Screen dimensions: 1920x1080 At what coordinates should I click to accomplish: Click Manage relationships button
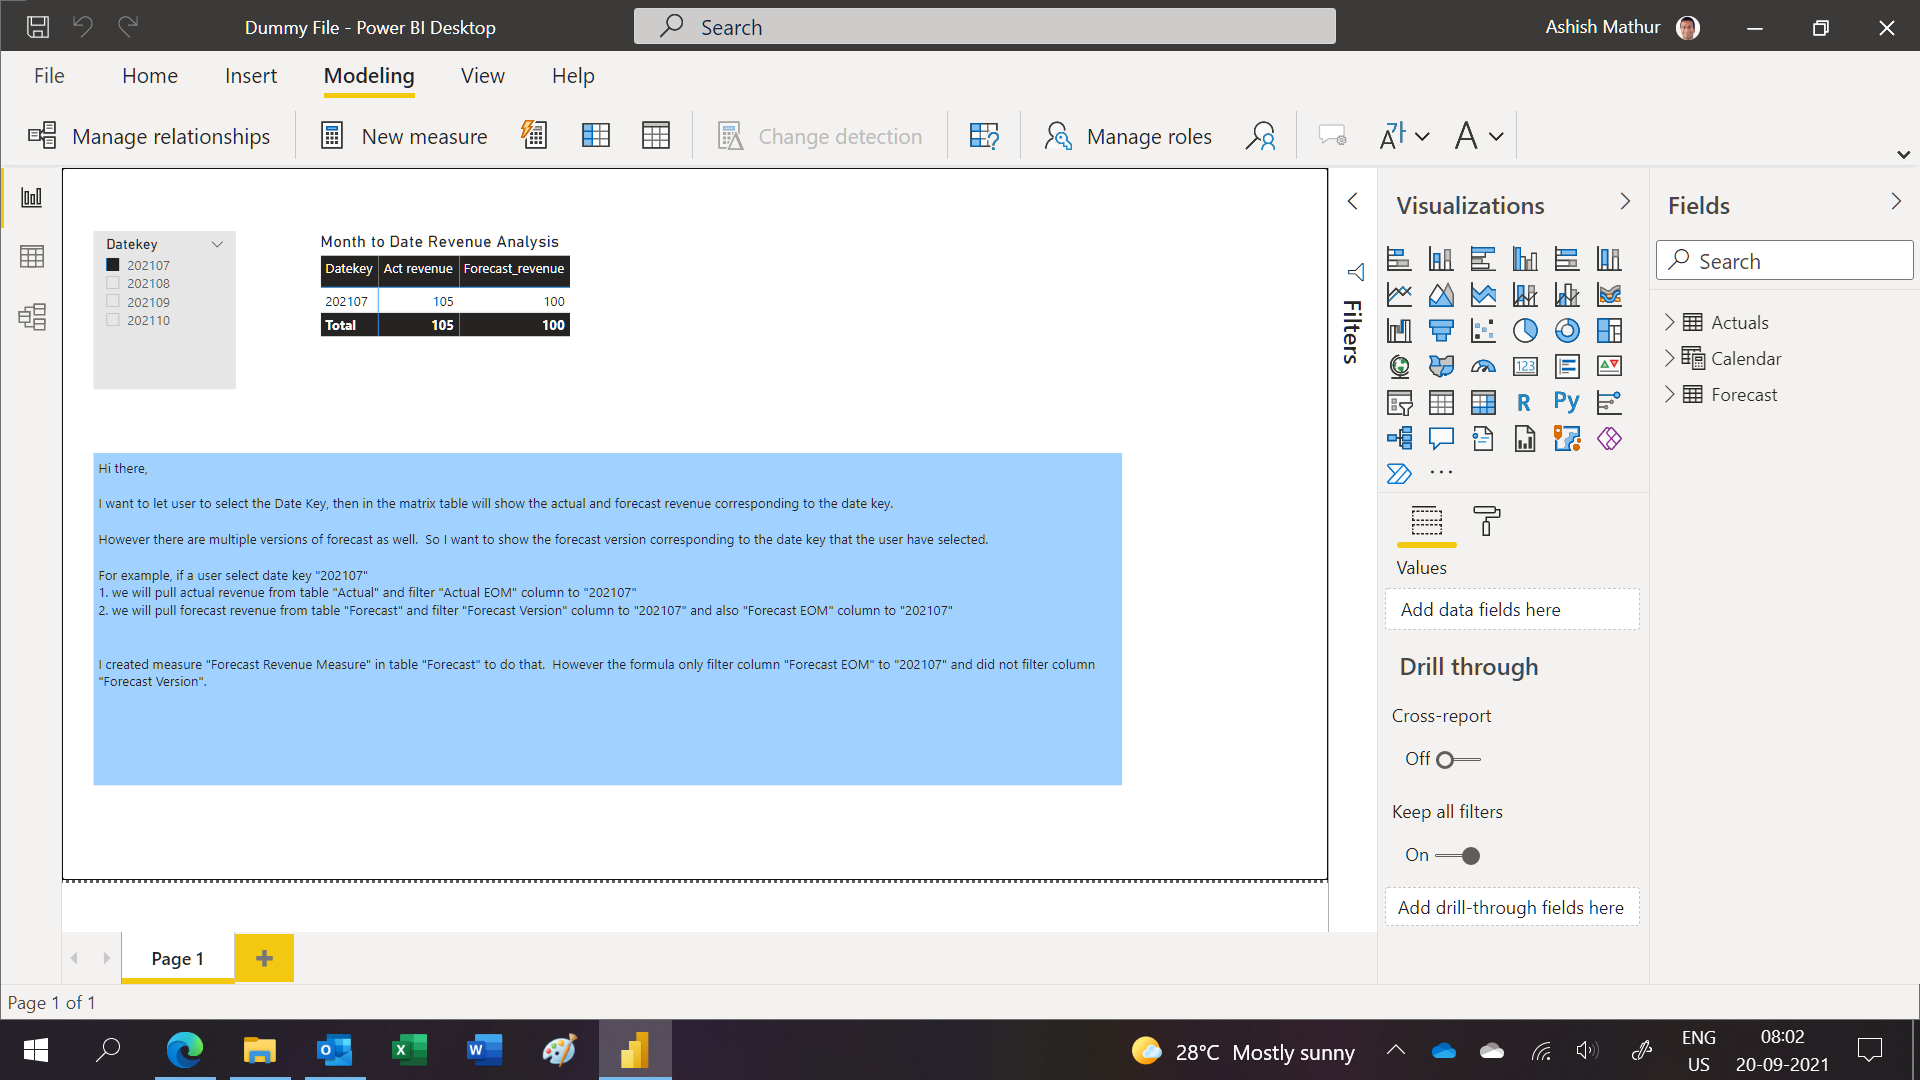[x=149, y=136]
